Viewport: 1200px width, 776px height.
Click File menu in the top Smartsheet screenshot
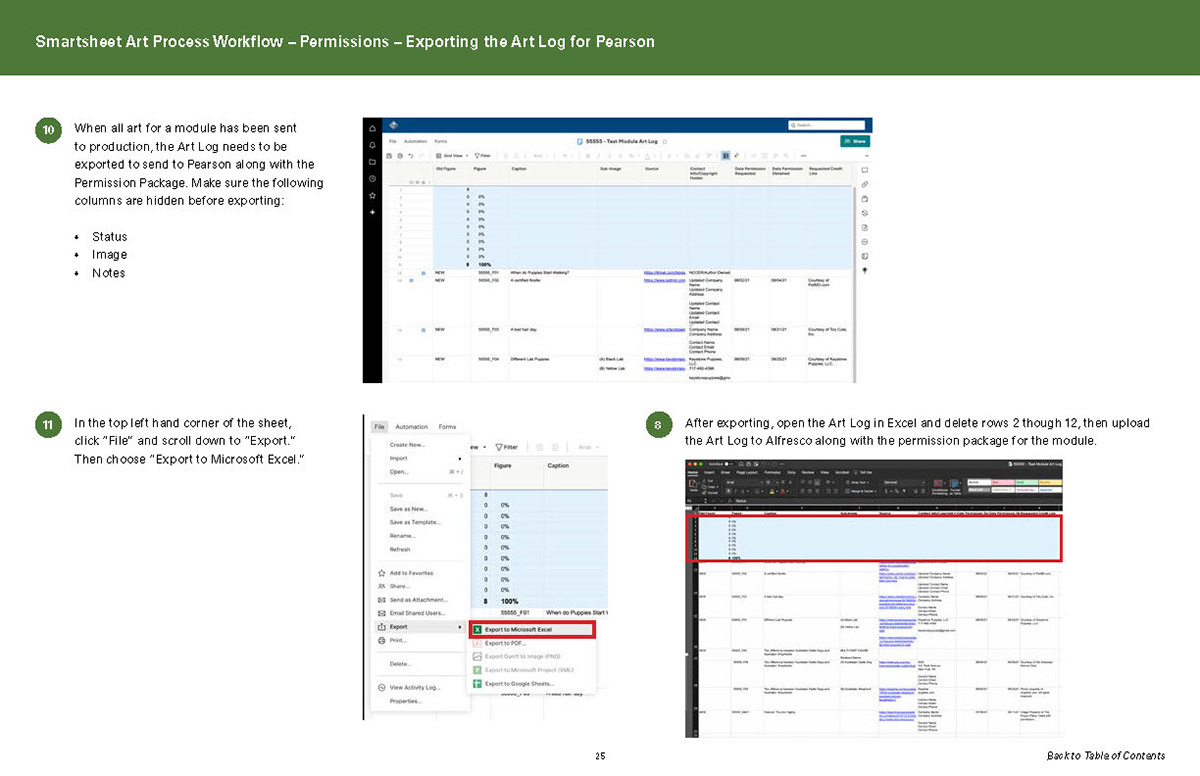pos(391,141)
